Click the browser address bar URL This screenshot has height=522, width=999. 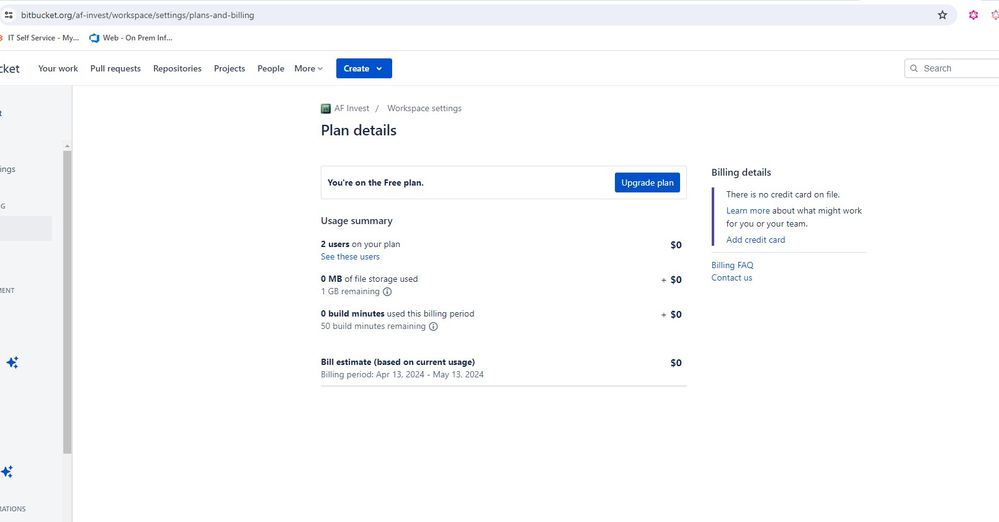point(138,15)
